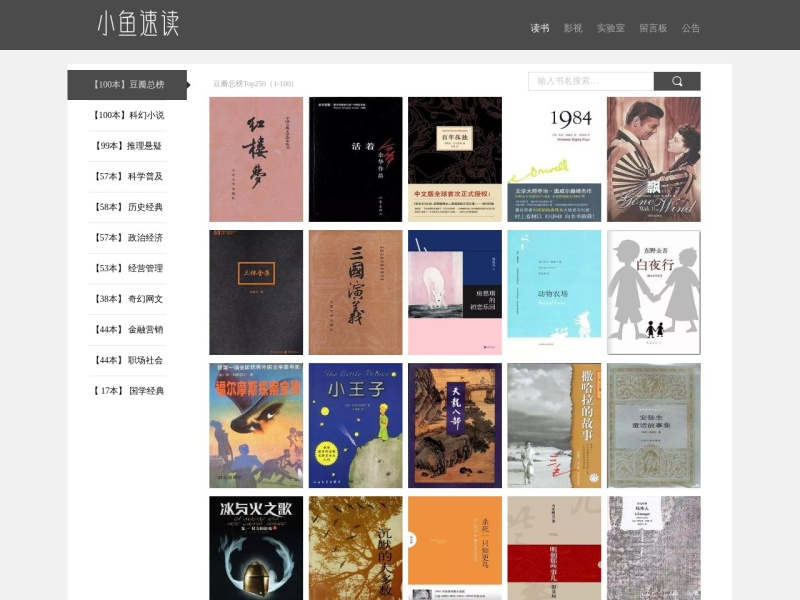Select the active 【100本】豆瓣总榜 tab
This screenshot has height=600, width=800.
pyautogui.click(x=128, y=85)
